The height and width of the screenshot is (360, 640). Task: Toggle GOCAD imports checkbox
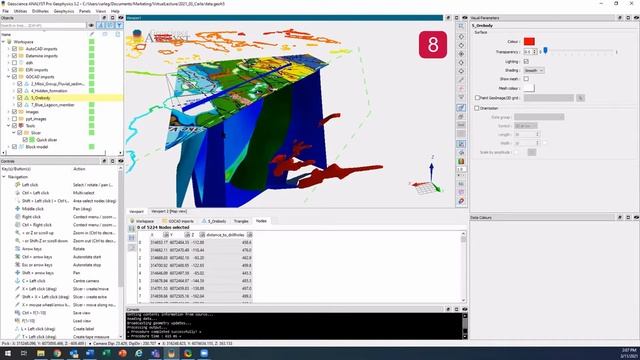(x=14, y=77)
